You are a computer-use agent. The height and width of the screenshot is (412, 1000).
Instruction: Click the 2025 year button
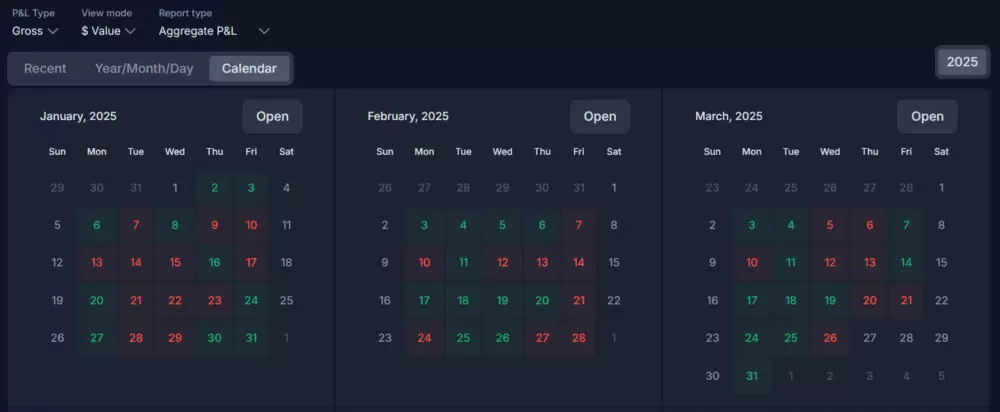click(x=961, y=62)
